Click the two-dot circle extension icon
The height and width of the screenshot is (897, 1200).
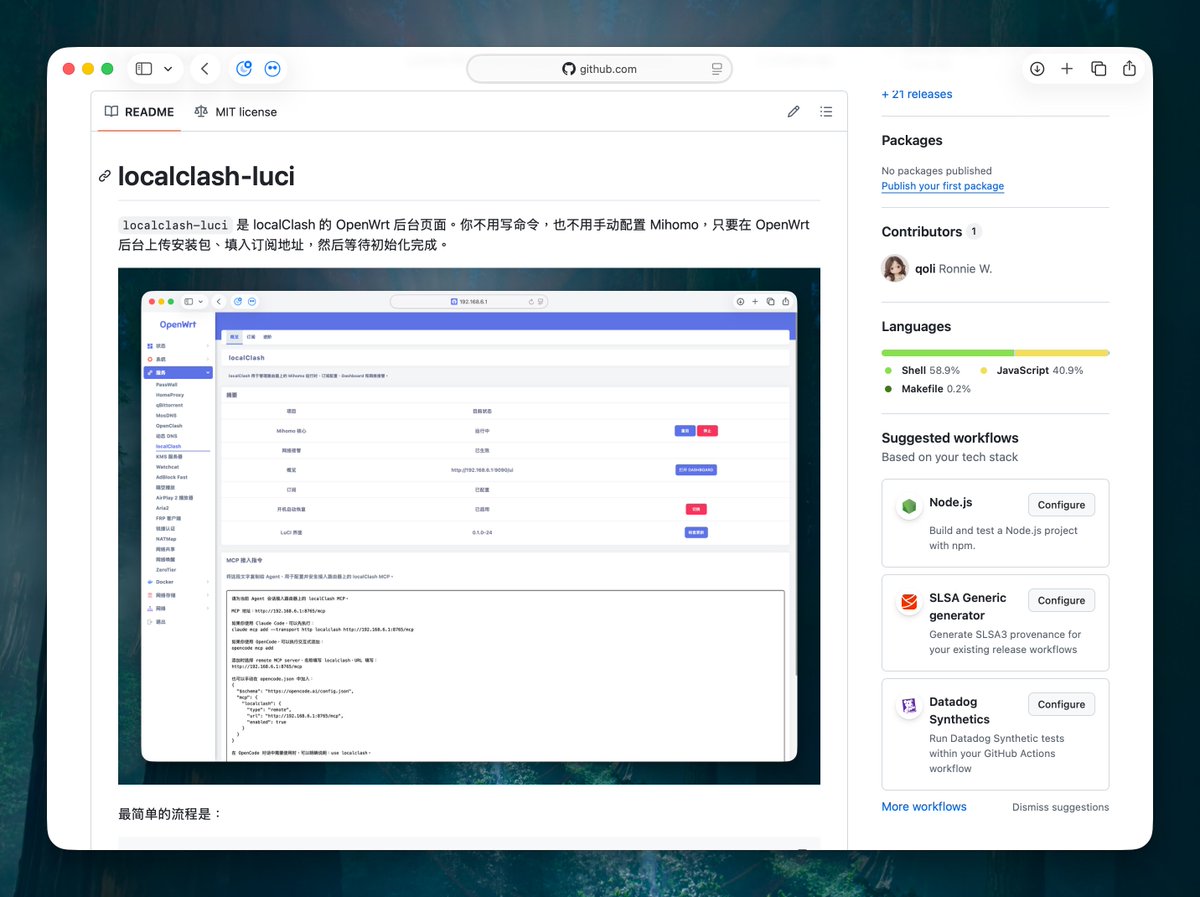pyautogui.click(x=272, y=69)
